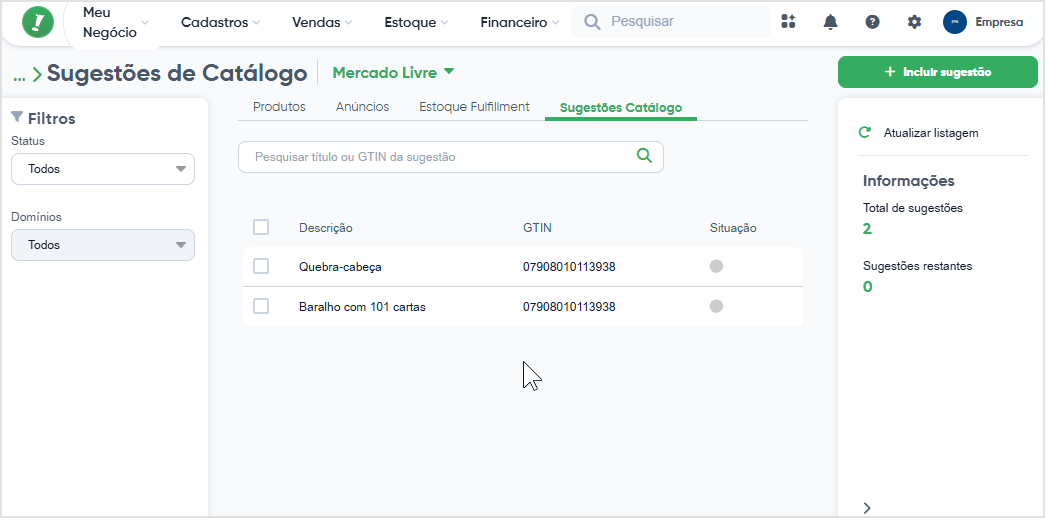Open the apps grid icon in the top bar

tap(788, 21)
